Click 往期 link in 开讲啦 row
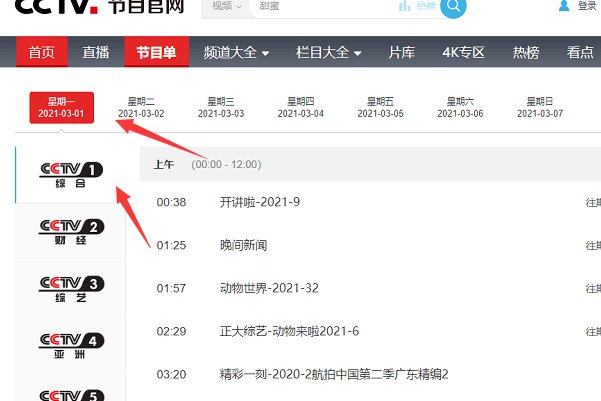Screen dimensions: 601x401 pyautogui.click(x=593, y=202)
